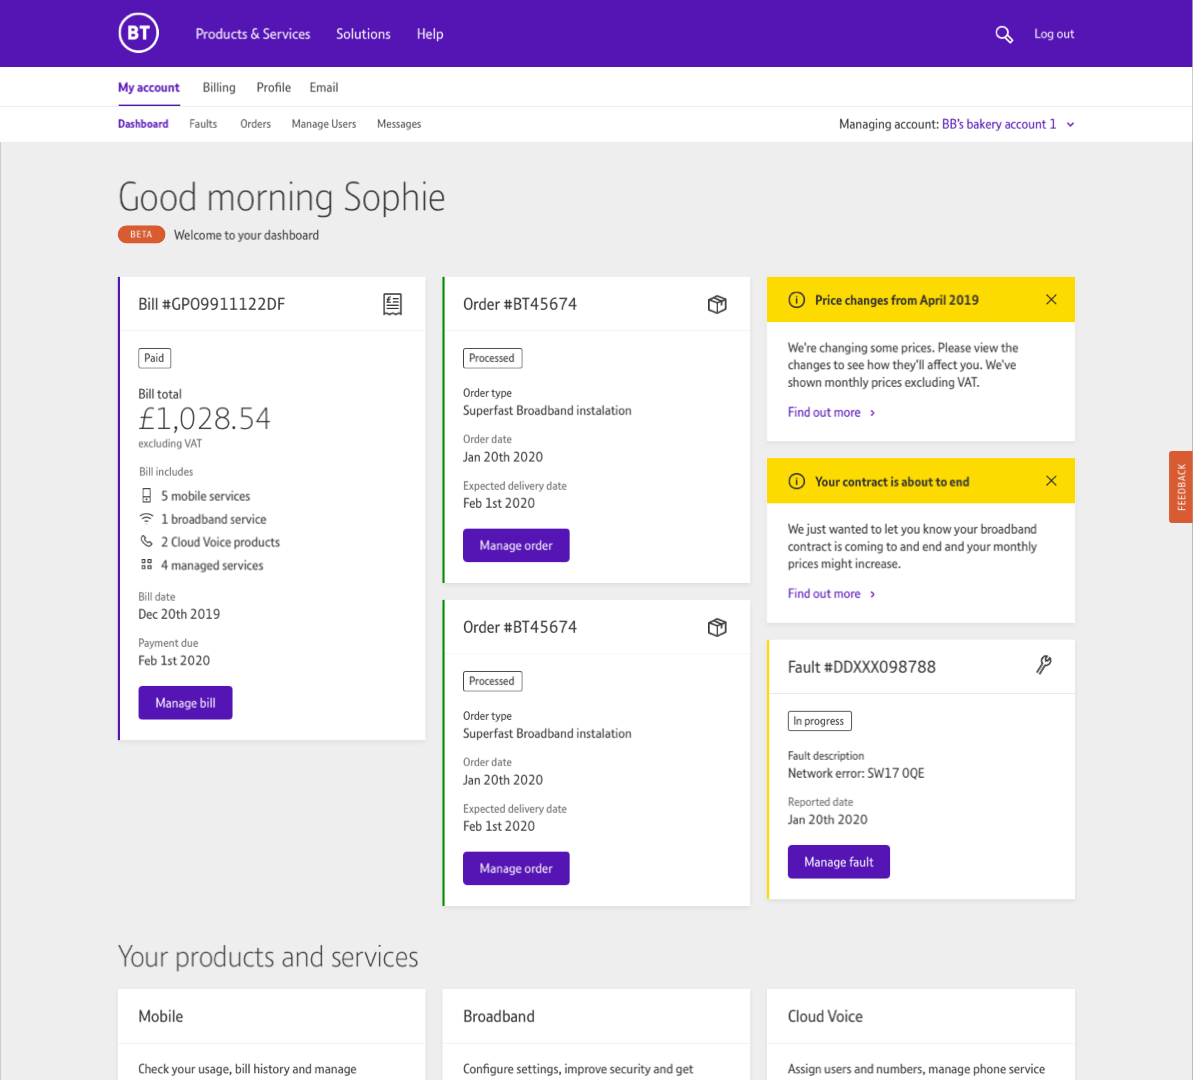The height and width of the screenshot is (1080, 1193).
Task: Dismiss the Price changes from April 2019 notice
Action: (x=1051, y=299)
